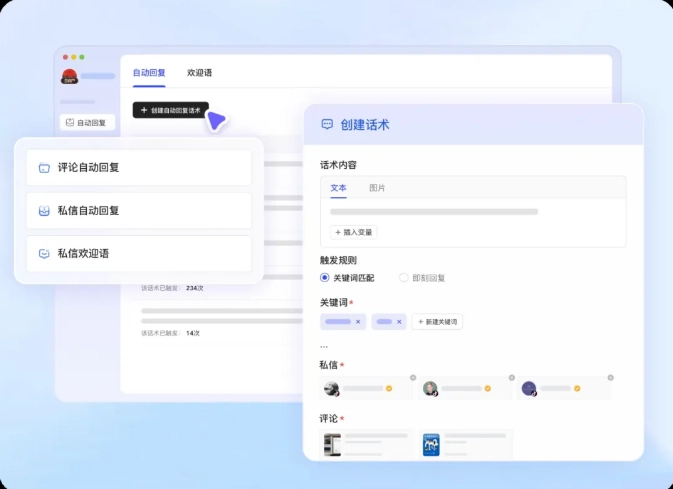
Task: Click the blue book cover comment thumbnail
Action: pos(431,445)
